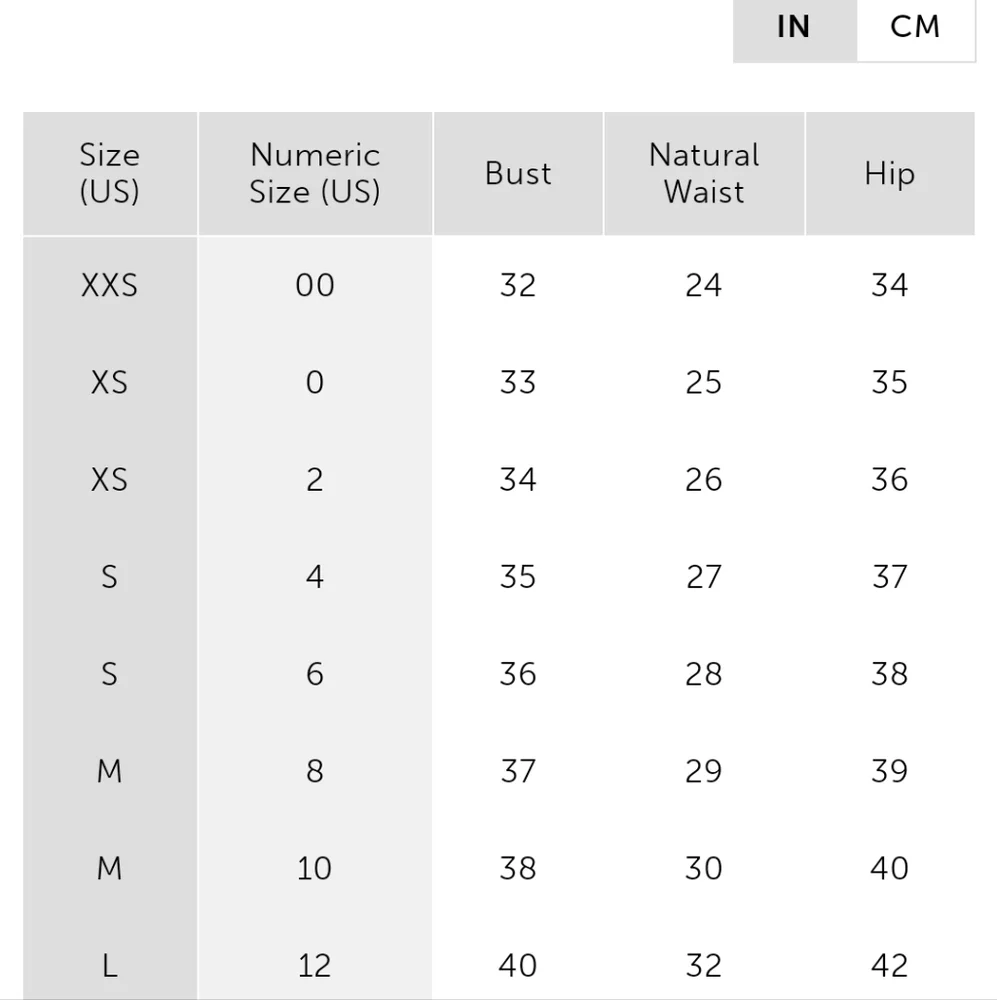Click numeric size 8 cell
Screen dimensions: 997x1000
315,771
